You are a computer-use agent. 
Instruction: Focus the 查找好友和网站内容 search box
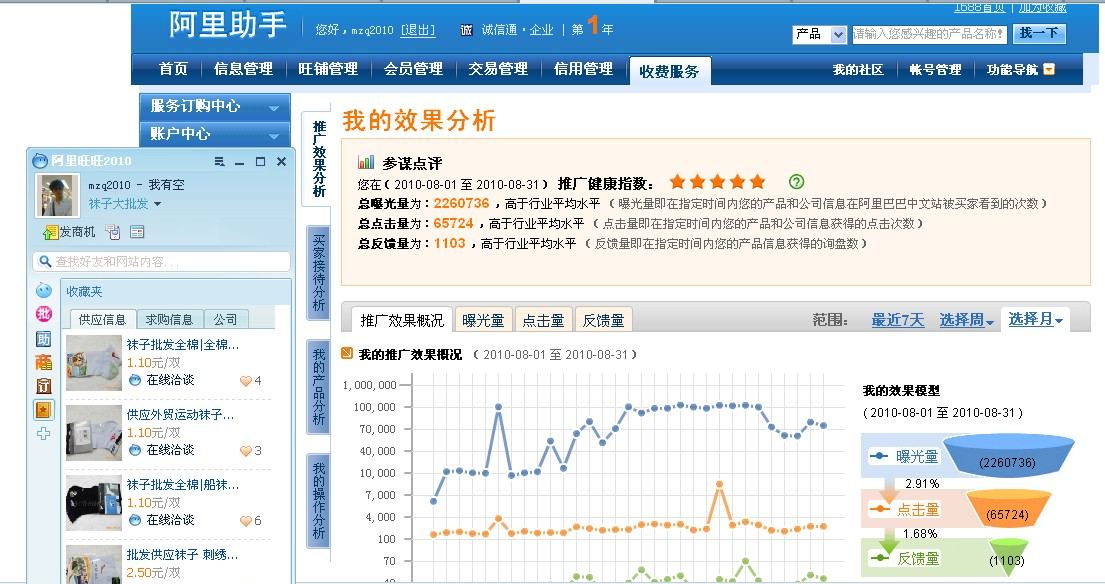[161, 261]
